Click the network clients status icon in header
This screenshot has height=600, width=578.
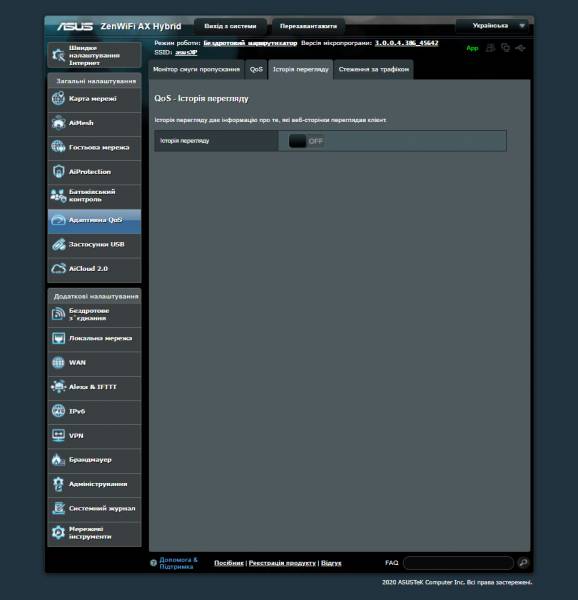tap(505, 48)
